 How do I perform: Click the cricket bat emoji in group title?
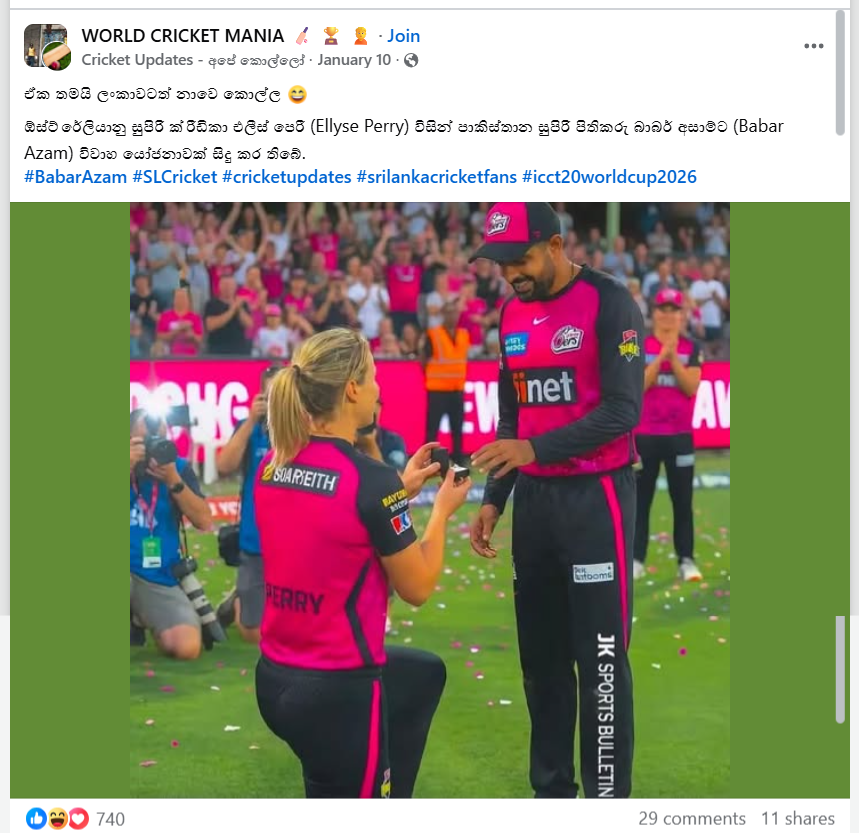[x=302, y=36]
